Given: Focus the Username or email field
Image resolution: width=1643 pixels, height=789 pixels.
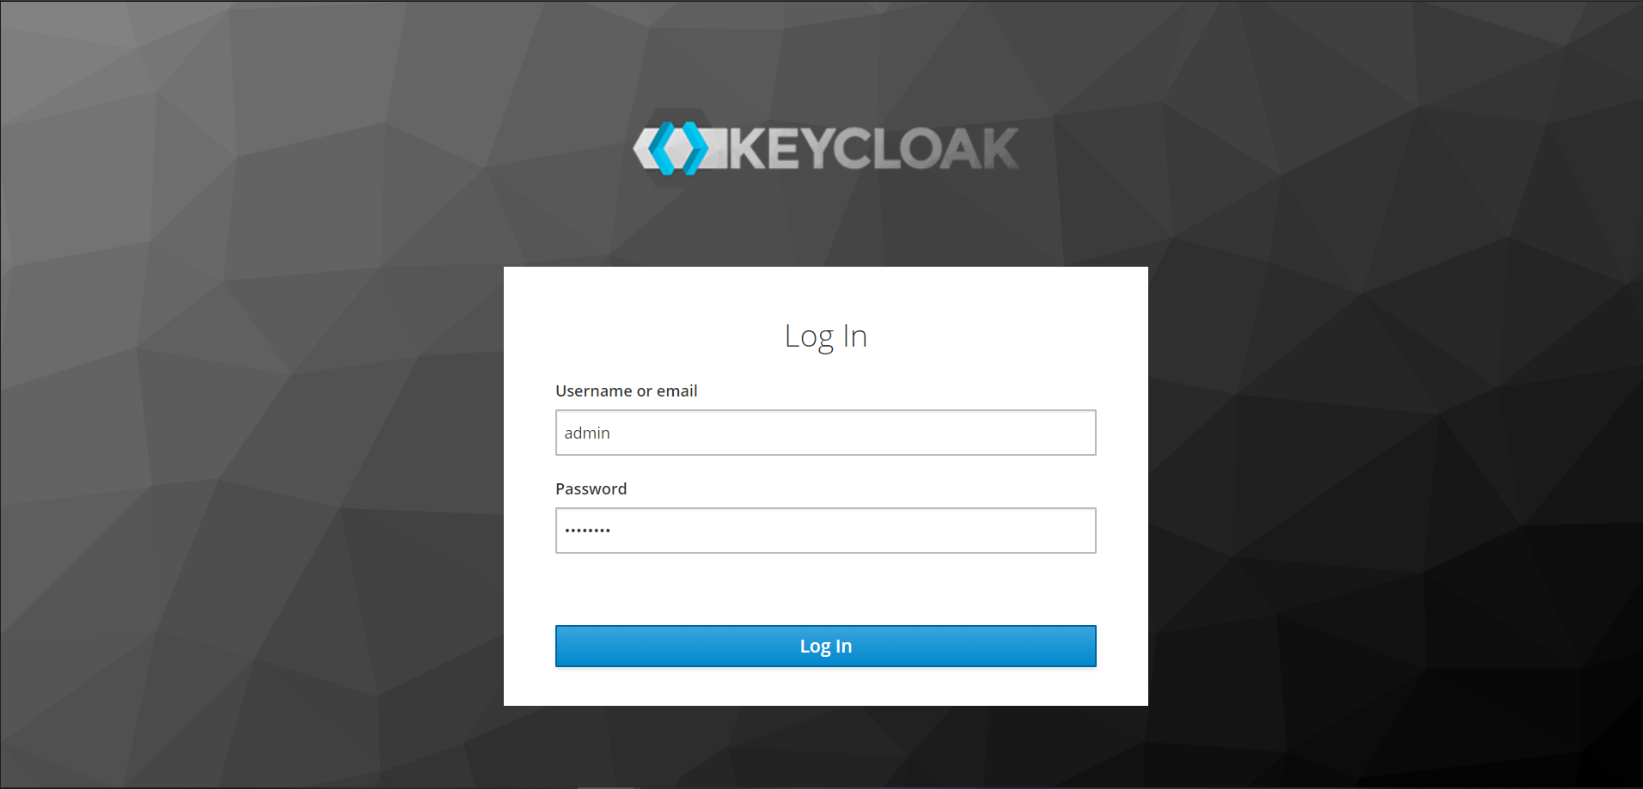Looking at the screenshot, I should pos(825,433).
